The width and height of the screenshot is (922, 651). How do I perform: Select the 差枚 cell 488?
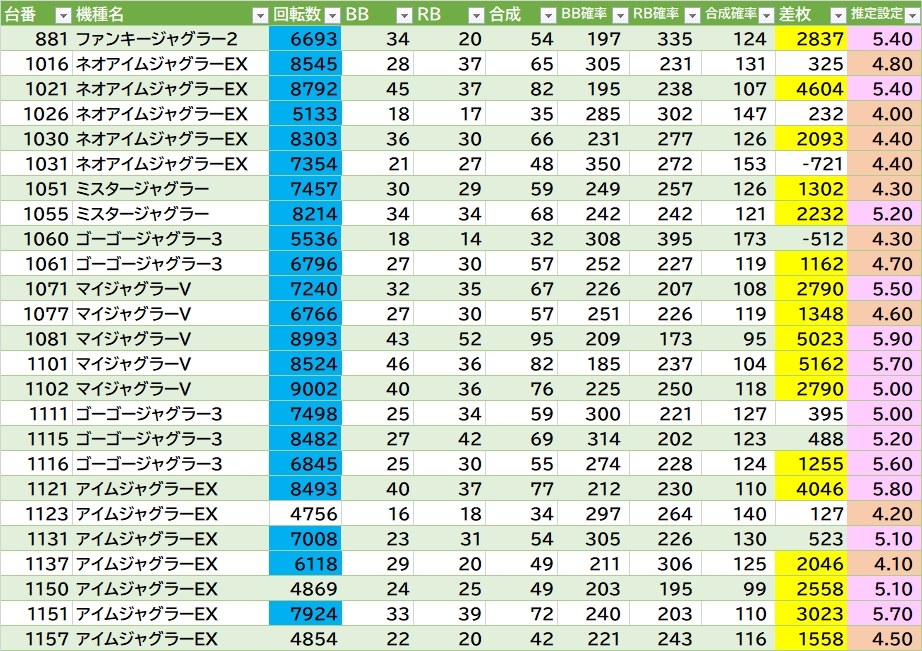coord(811,439)
